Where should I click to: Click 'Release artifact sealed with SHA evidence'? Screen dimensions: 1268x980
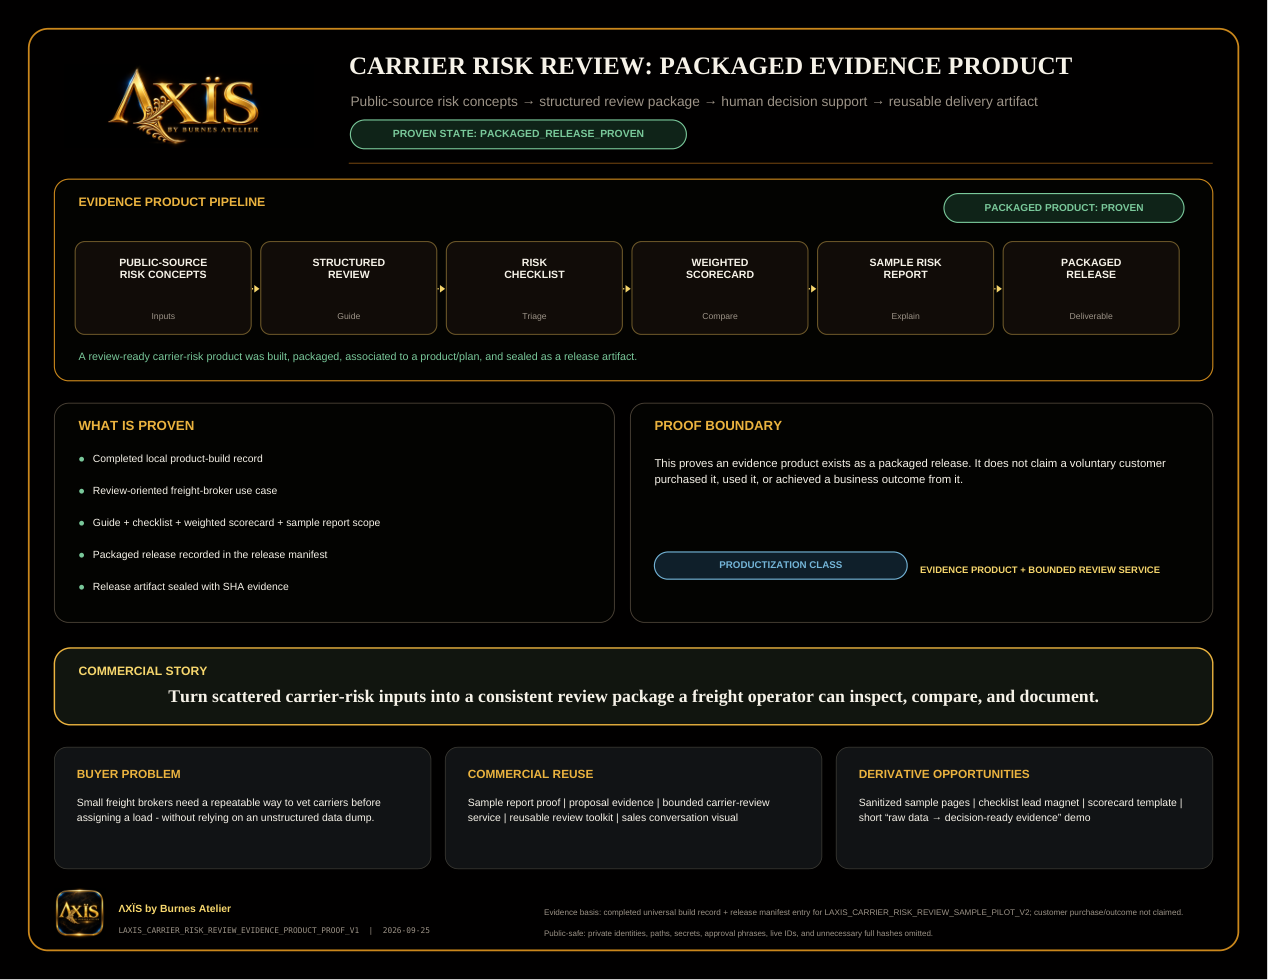coord(190,587)
